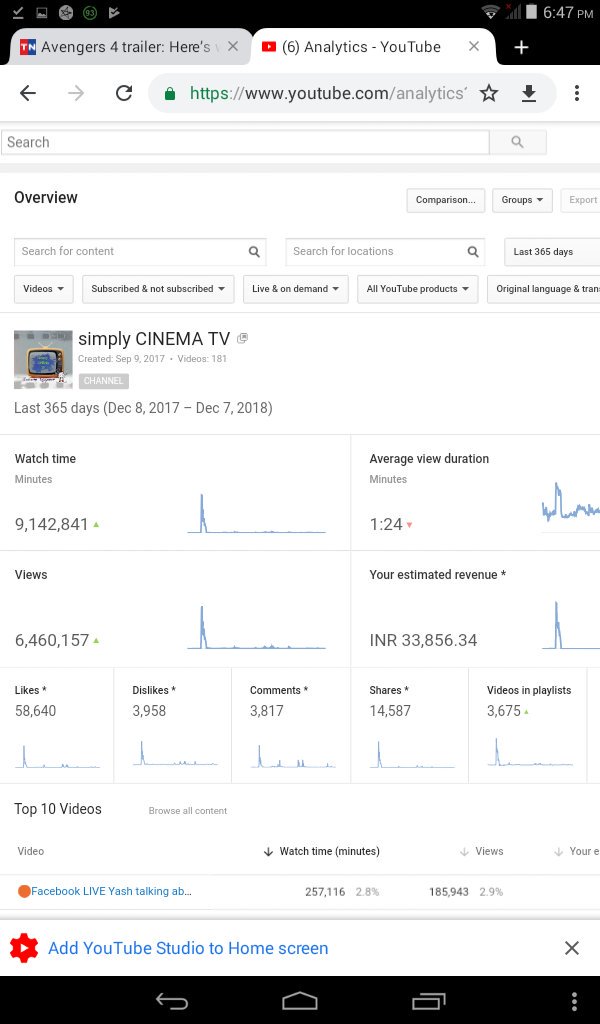Close the Analytics - YouTube tab
The height and width of the screenshot is (1024, 600).
click(474, 46)
